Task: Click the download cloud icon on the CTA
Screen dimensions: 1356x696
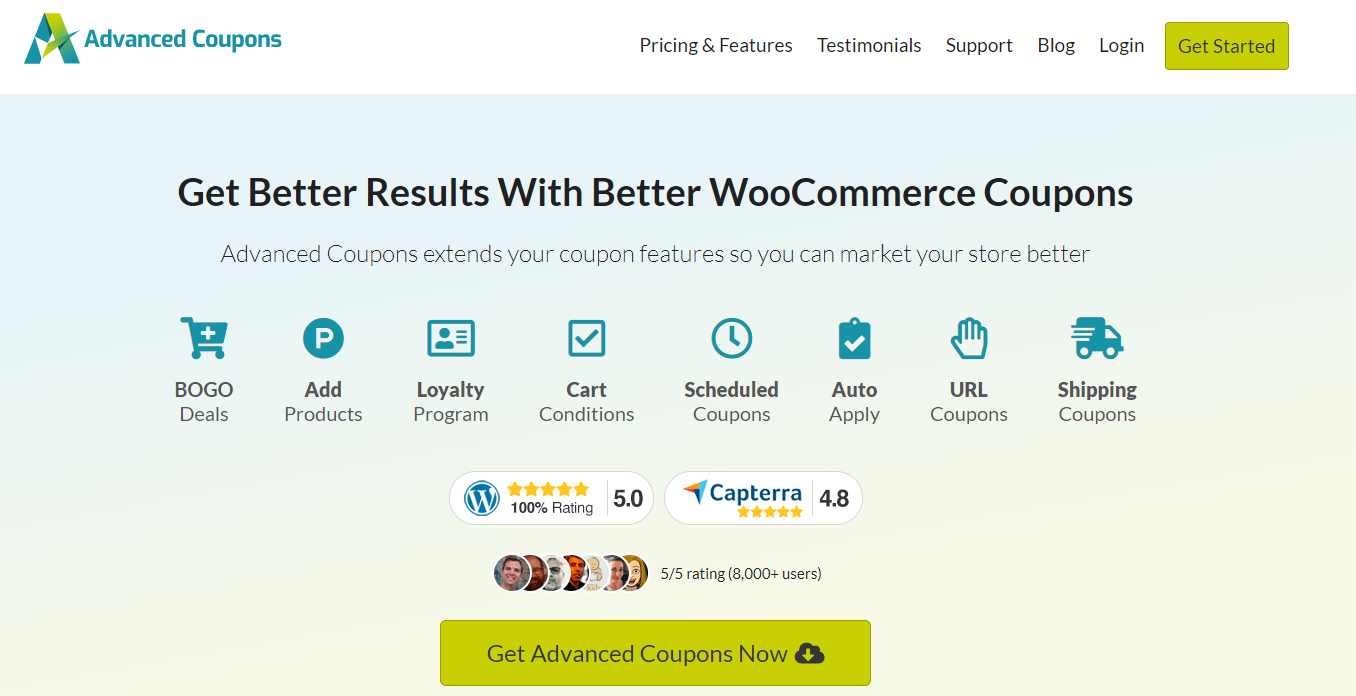Action: pos(808,652)
